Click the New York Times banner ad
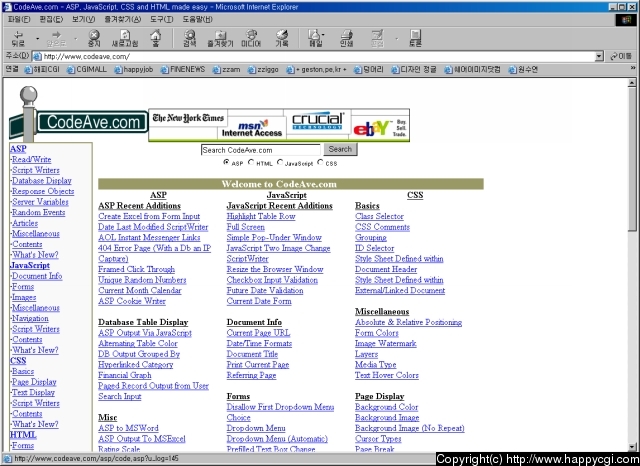The image size is (640, 466). tap(188, 118)
